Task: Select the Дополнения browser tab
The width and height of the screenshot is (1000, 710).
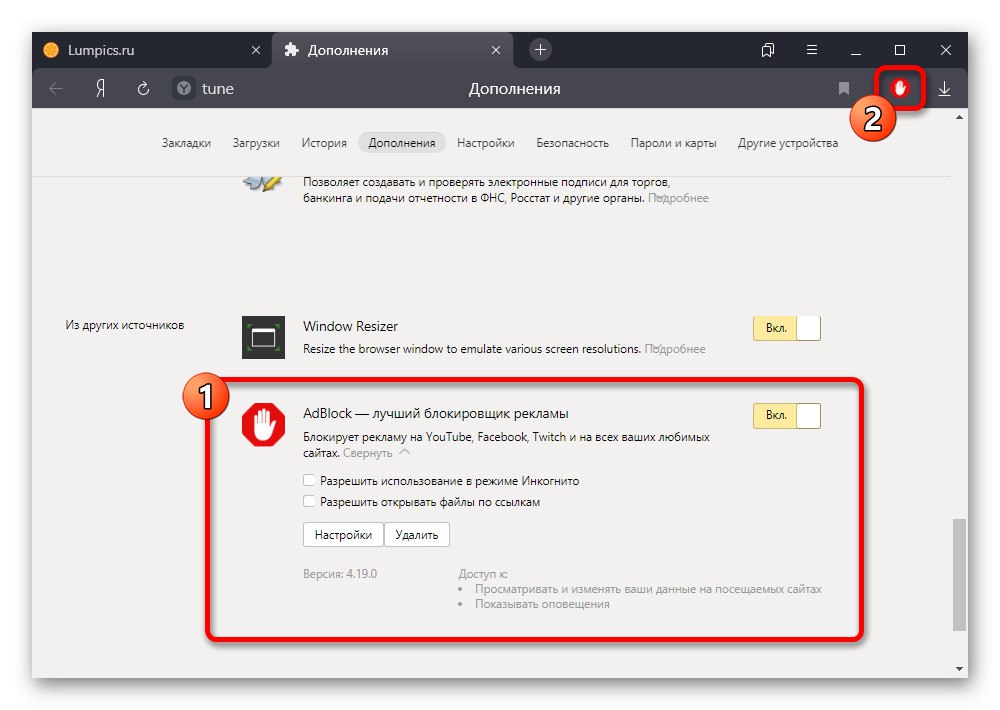Action: (x=392, y=50)
